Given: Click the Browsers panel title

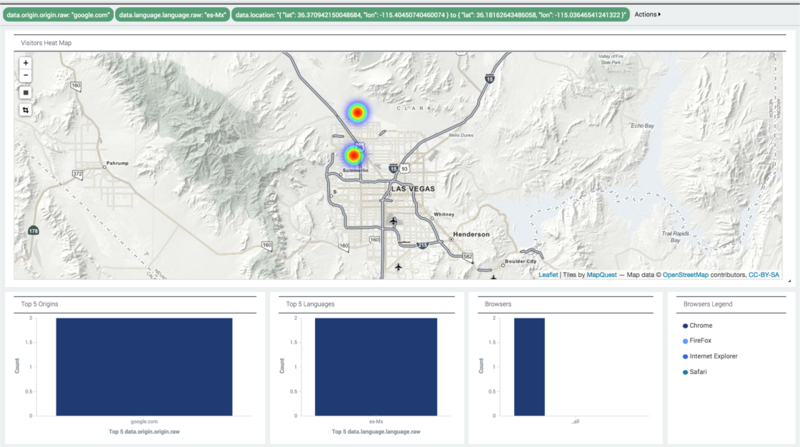Looking at the screenshot, I should [497, 304].
